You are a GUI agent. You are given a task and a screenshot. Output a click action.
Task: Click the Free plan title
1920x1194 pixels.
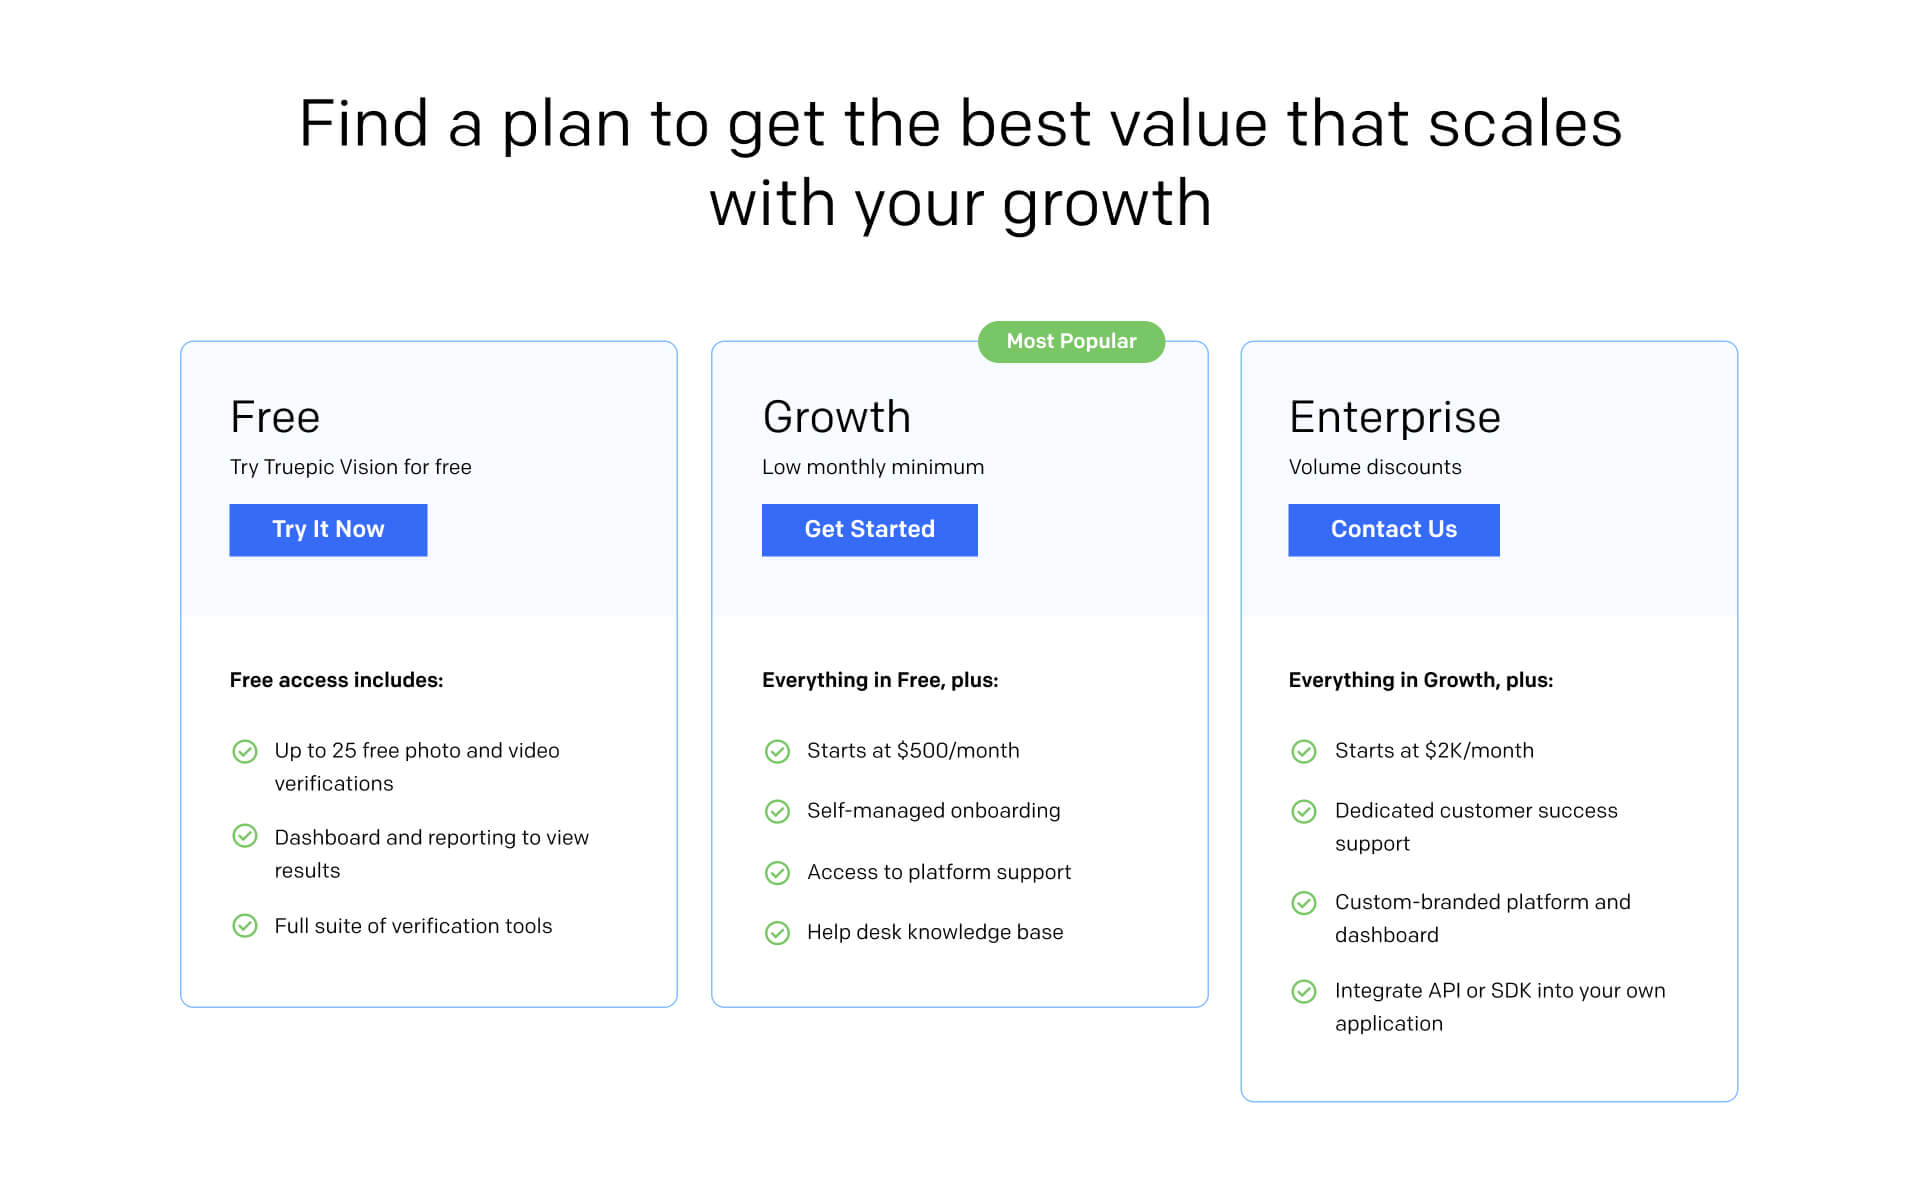pos(275,417)
